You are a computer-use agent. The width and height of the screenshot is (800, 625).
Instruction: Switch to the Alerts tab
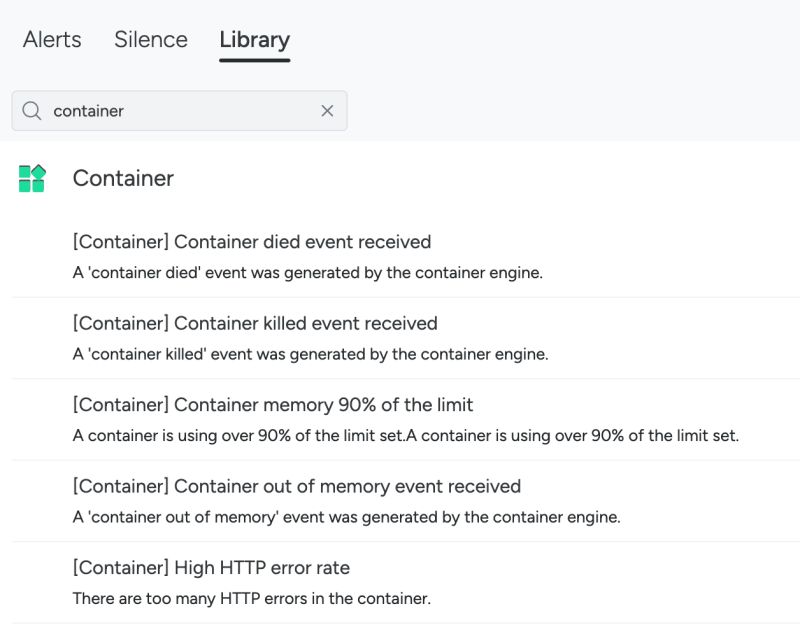pyautogui.click(x=52, y=40)
